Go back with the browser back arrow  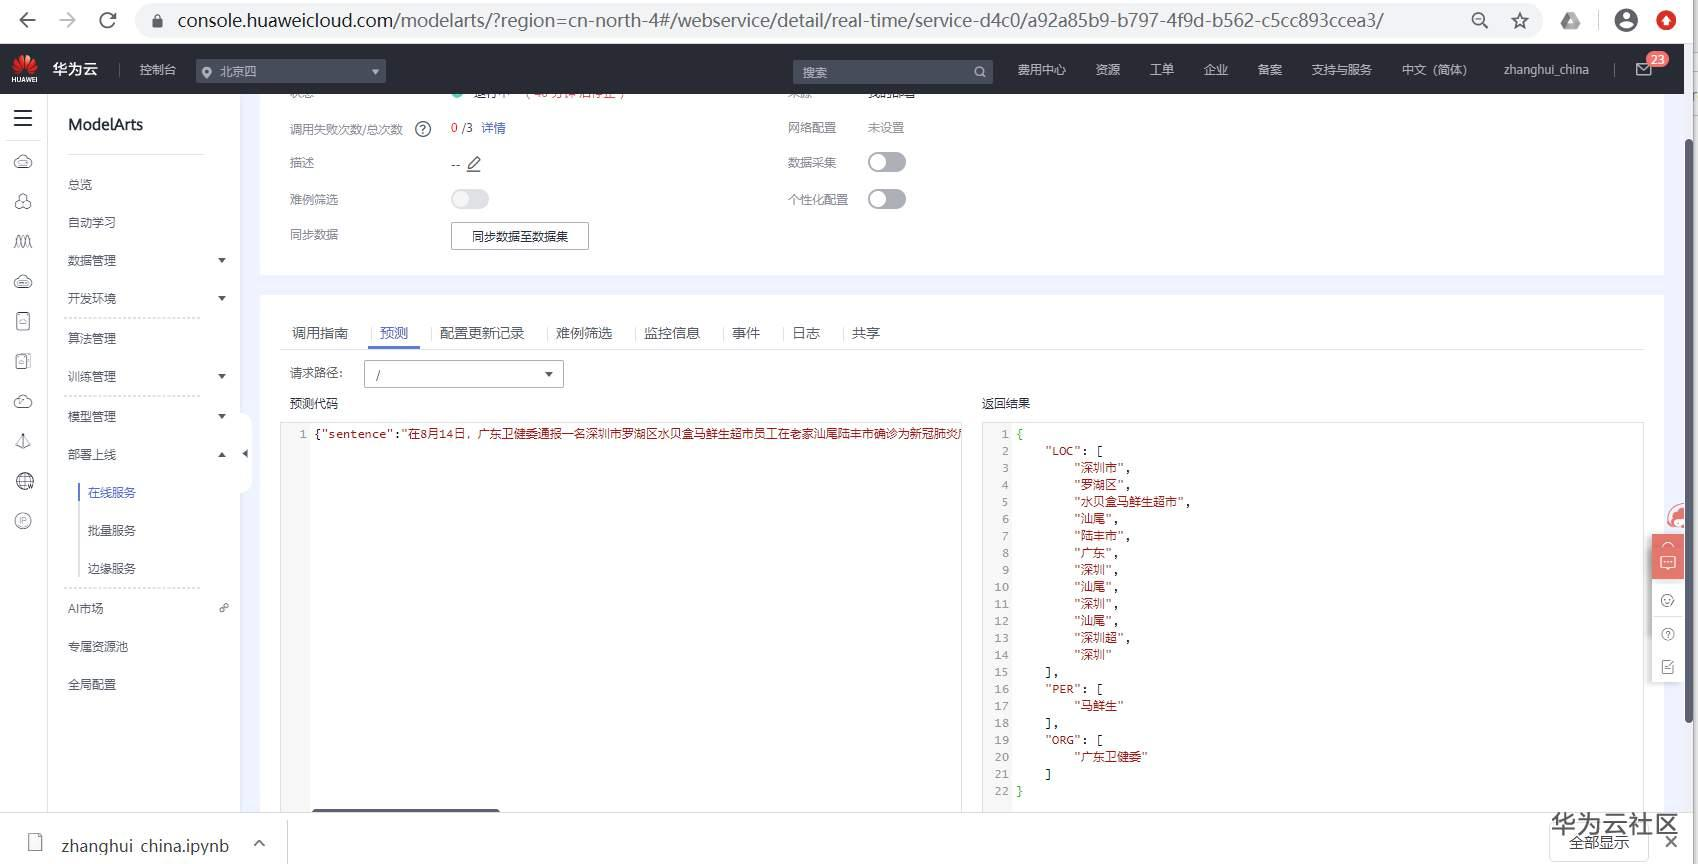click(27, 20)
